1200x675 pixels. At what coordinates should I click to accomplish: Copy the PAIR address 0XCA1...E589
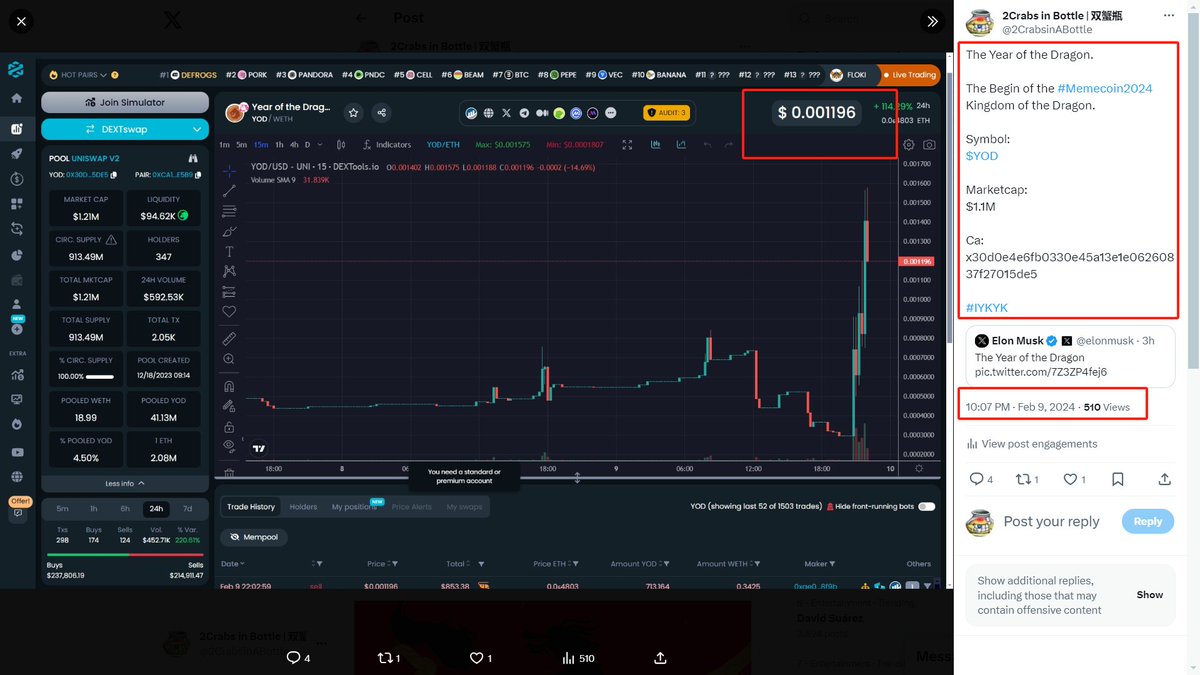(198, 174)
